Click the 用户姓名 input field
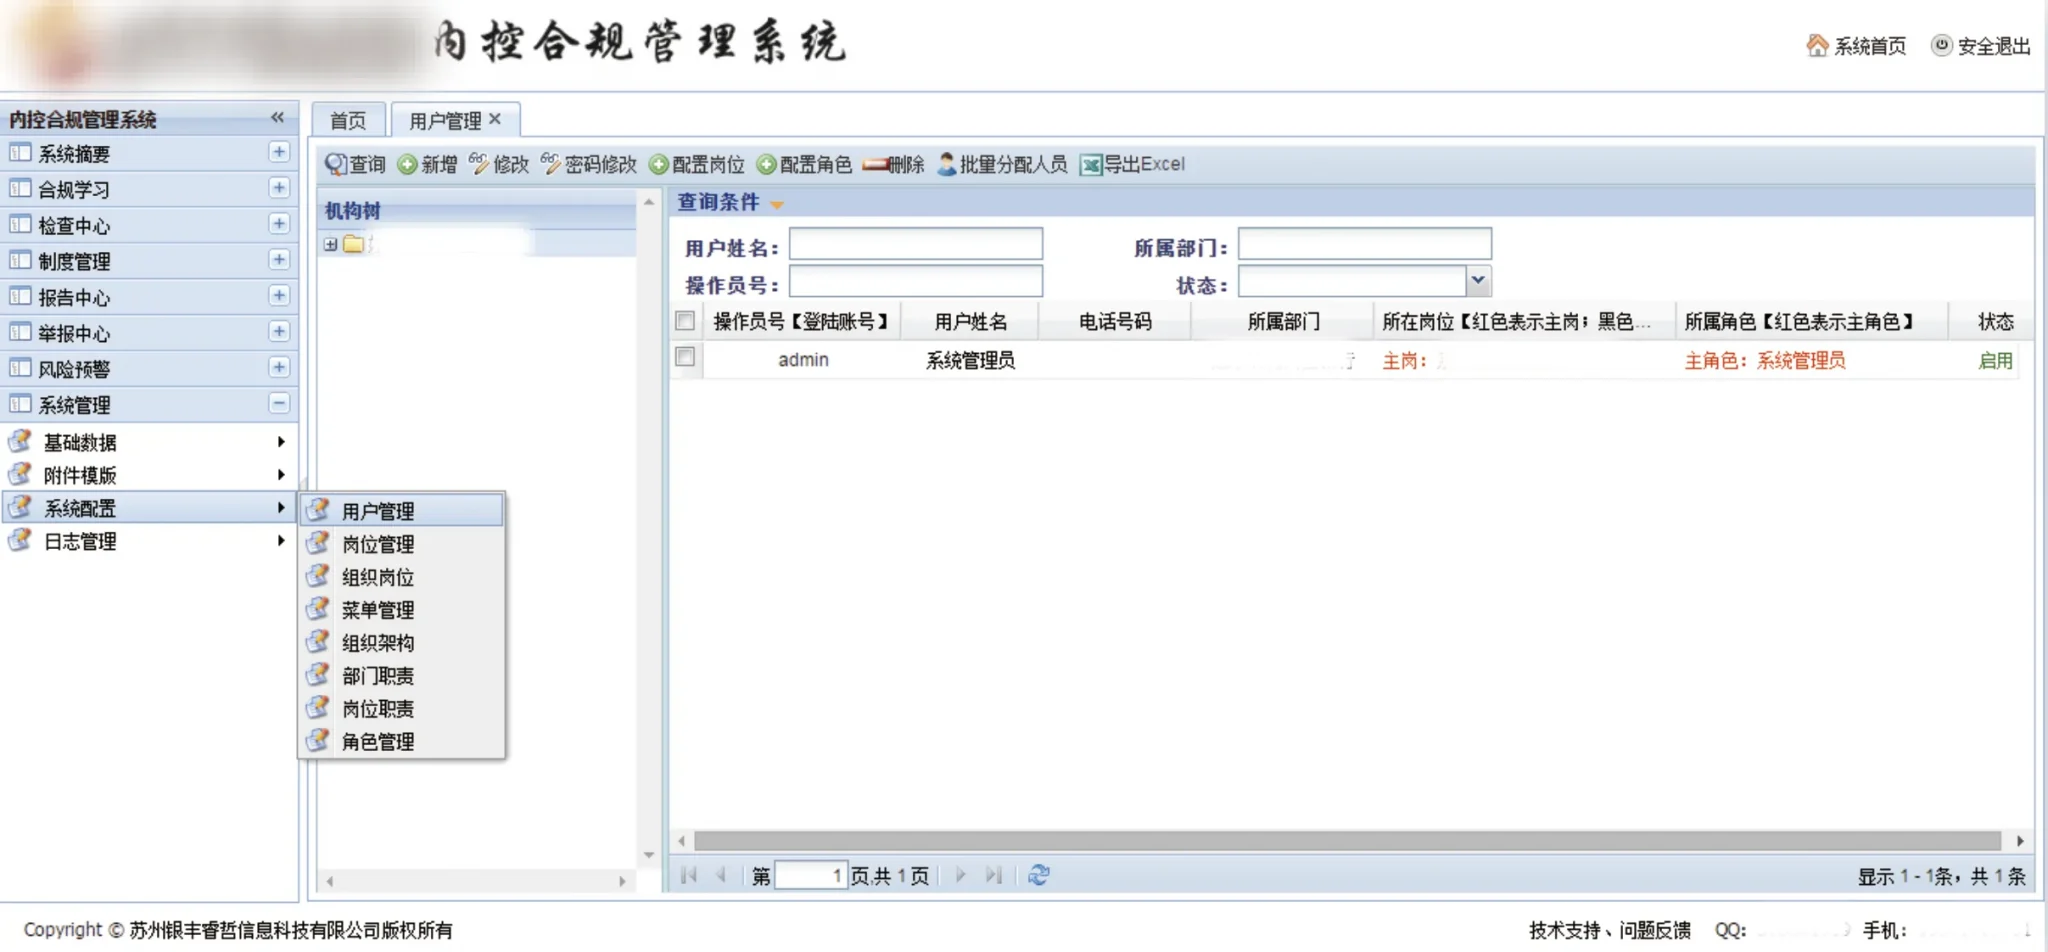 [x=915, y=245]
